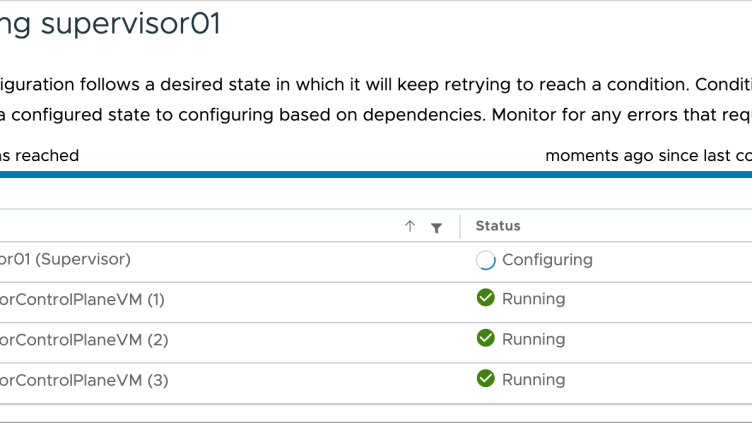
Task: Click the column divider beside Status header
Action: point(460,227)
